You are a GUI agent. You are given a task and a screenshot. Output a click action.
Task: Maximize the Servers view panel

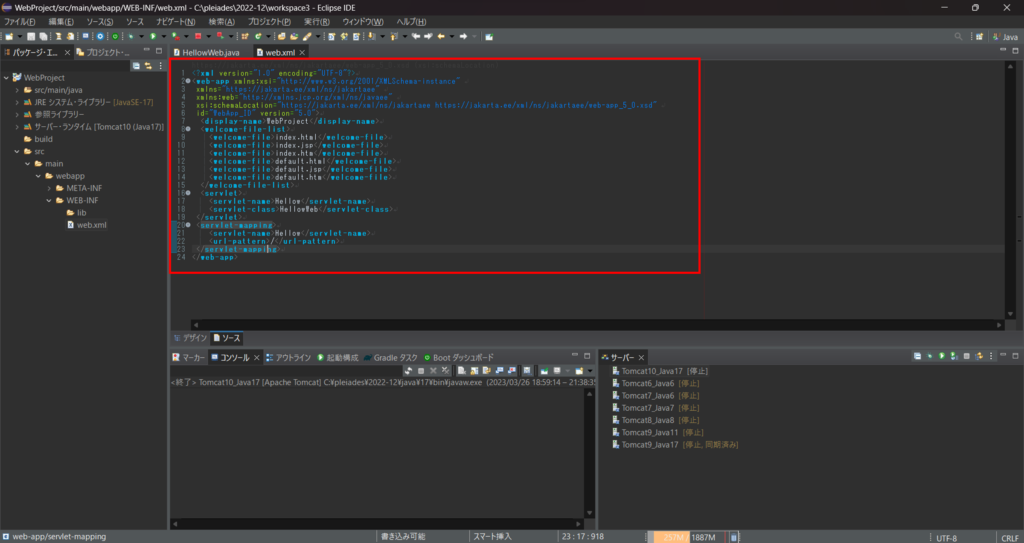click(1014, 355)
